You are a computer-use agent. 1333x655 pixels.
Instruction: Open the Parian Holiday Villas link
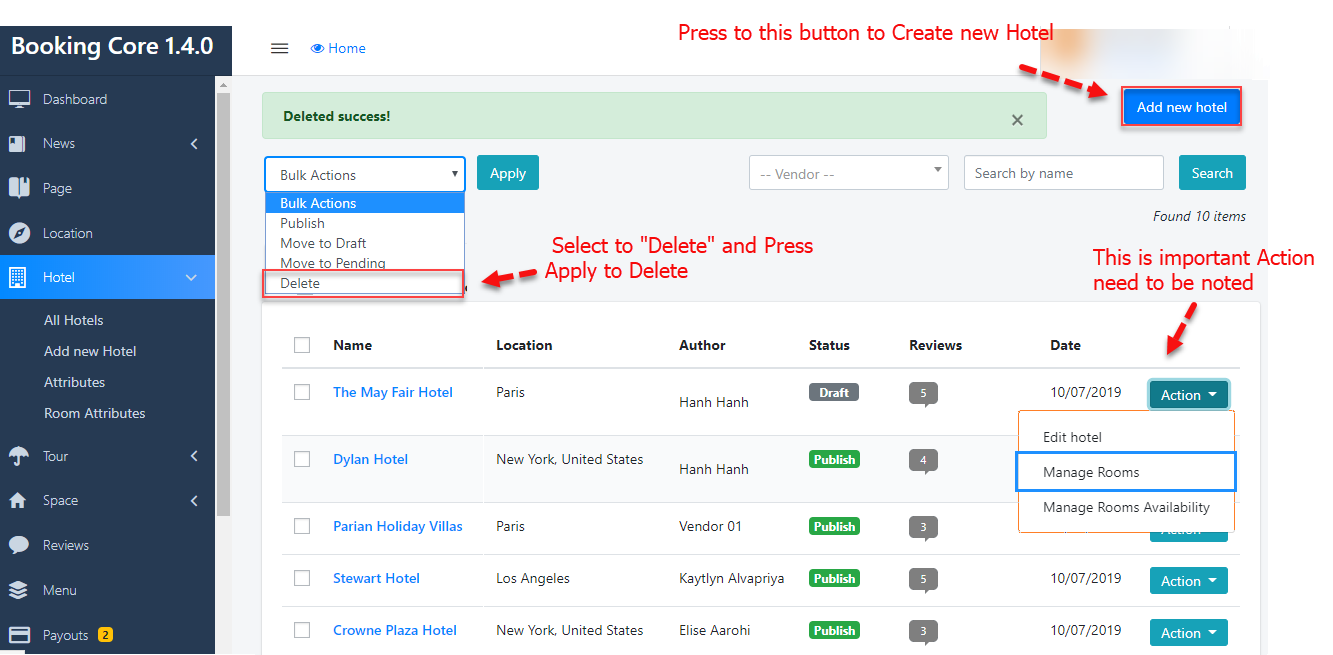tap(397, 526)
